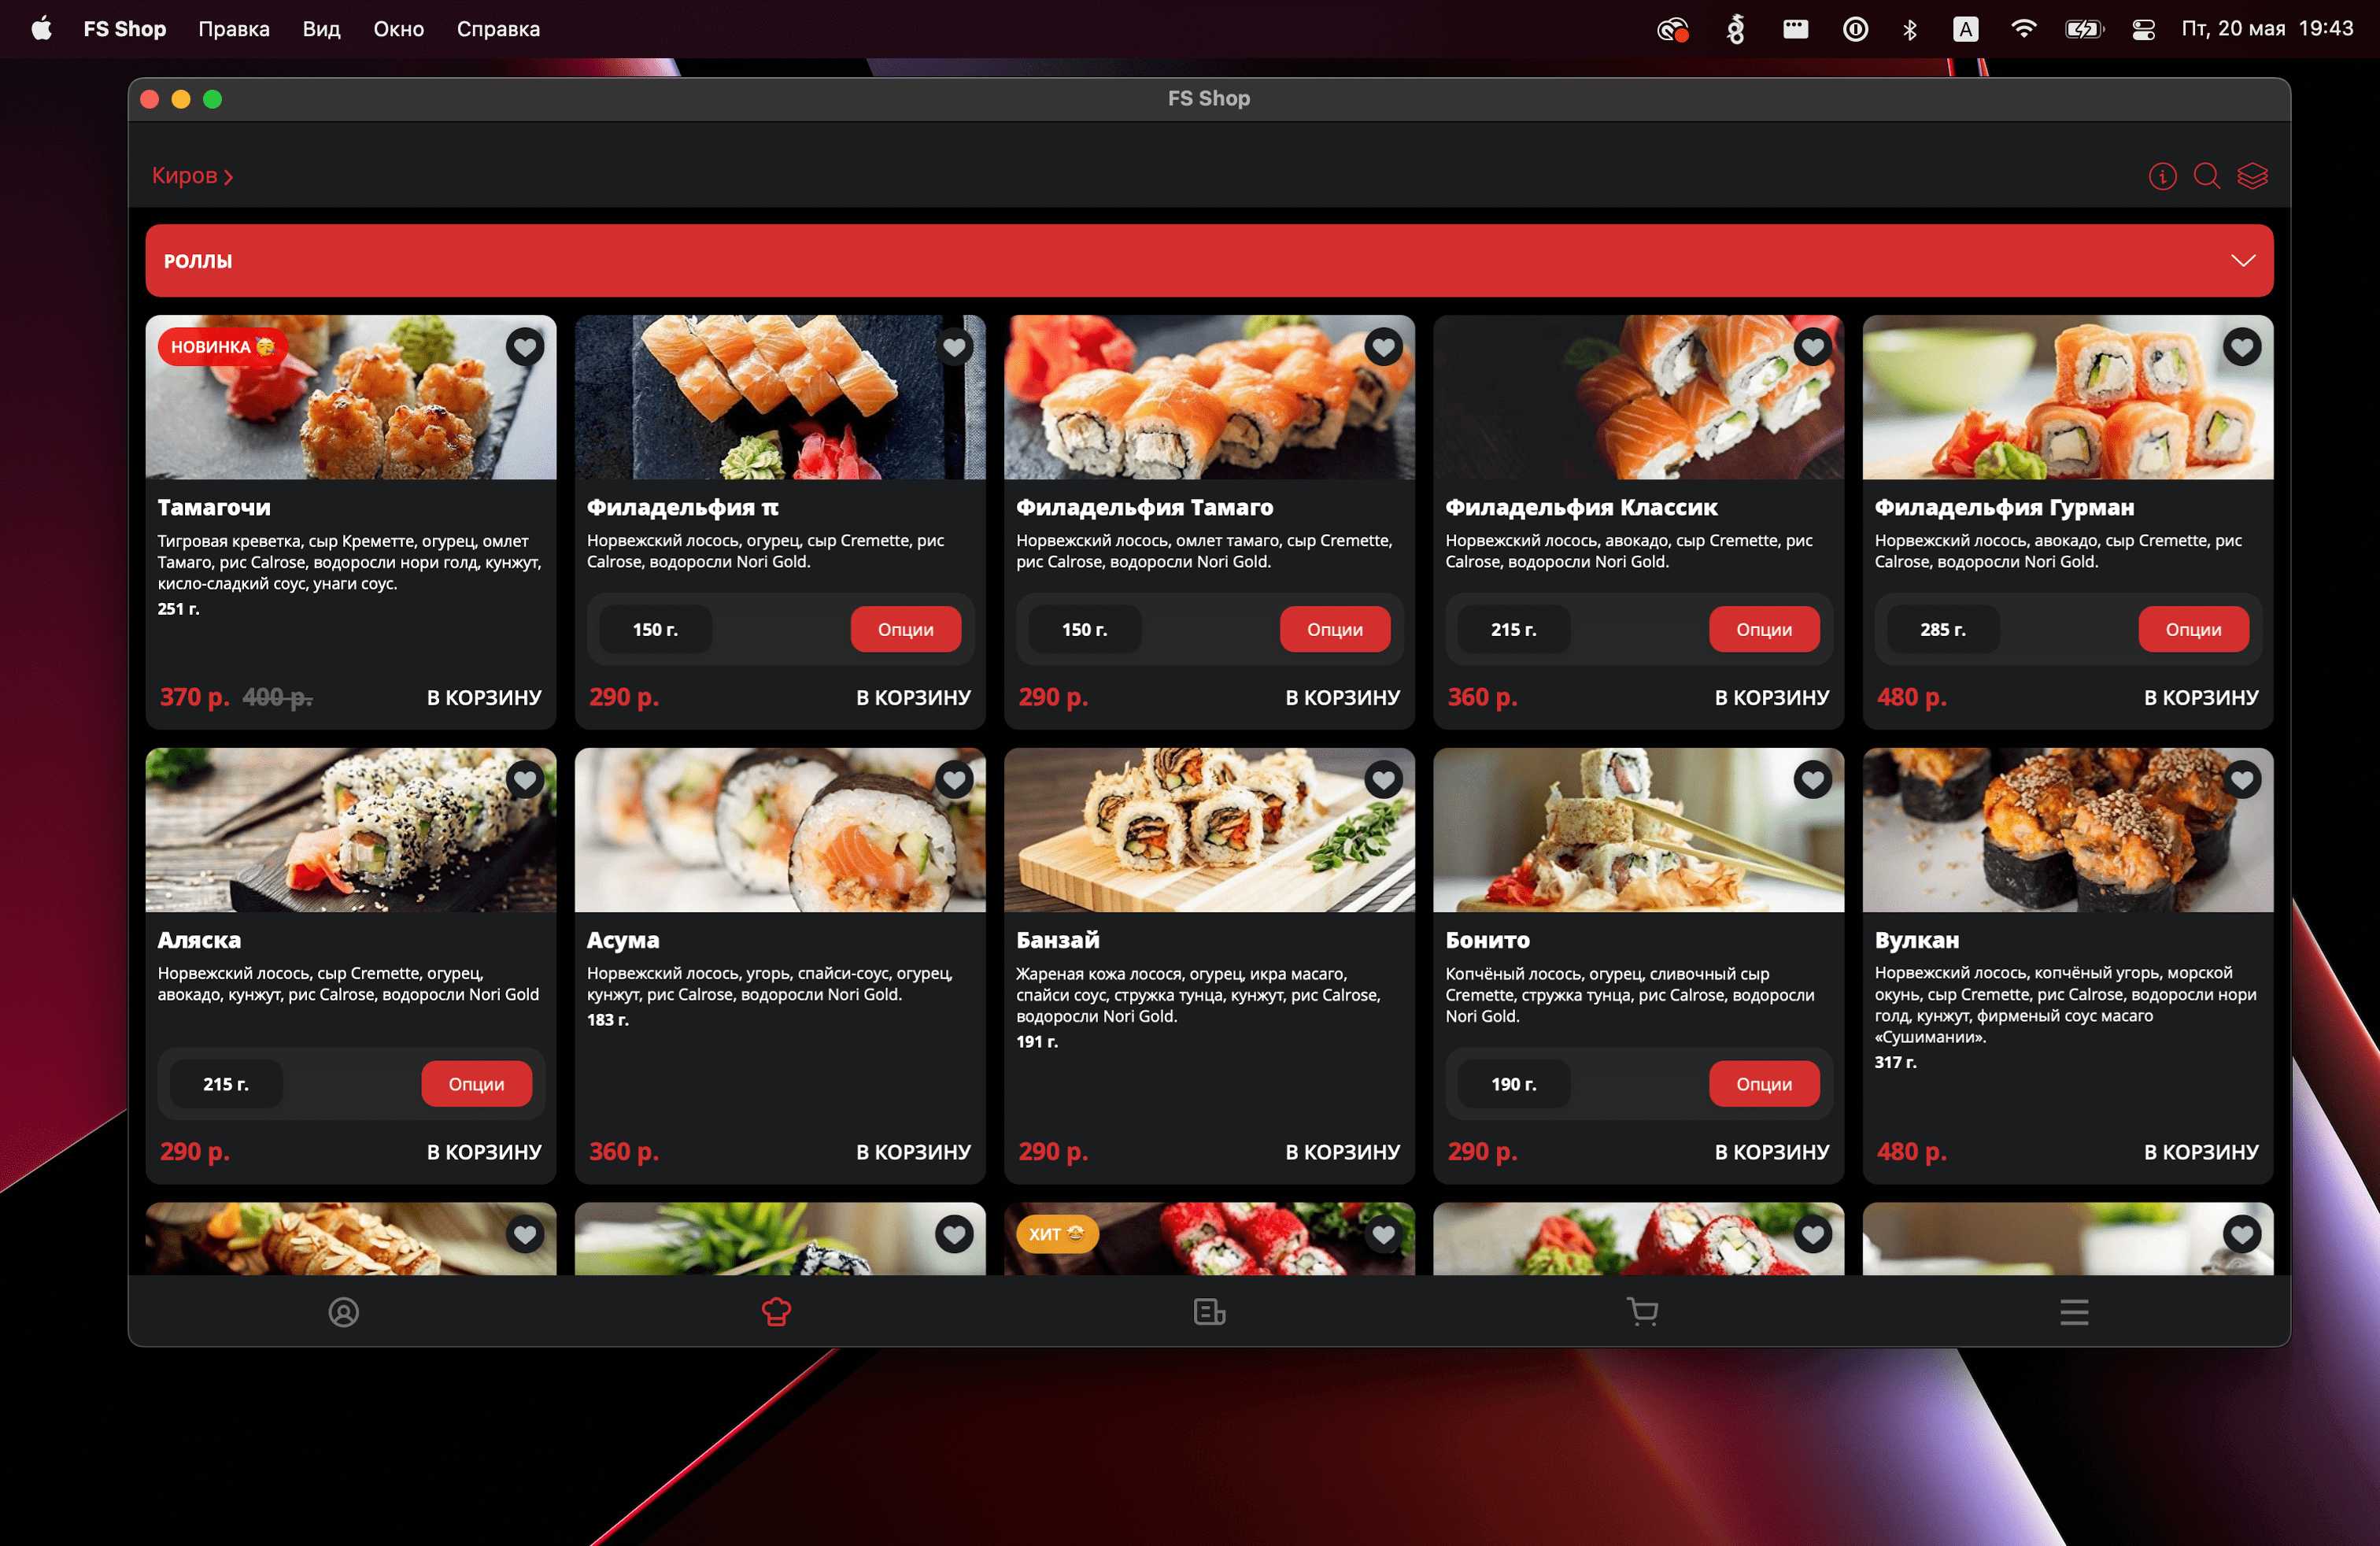Open Опции for Филадельфия Гурман
2380x1546 pixels.
click(x=2194, y=630)
